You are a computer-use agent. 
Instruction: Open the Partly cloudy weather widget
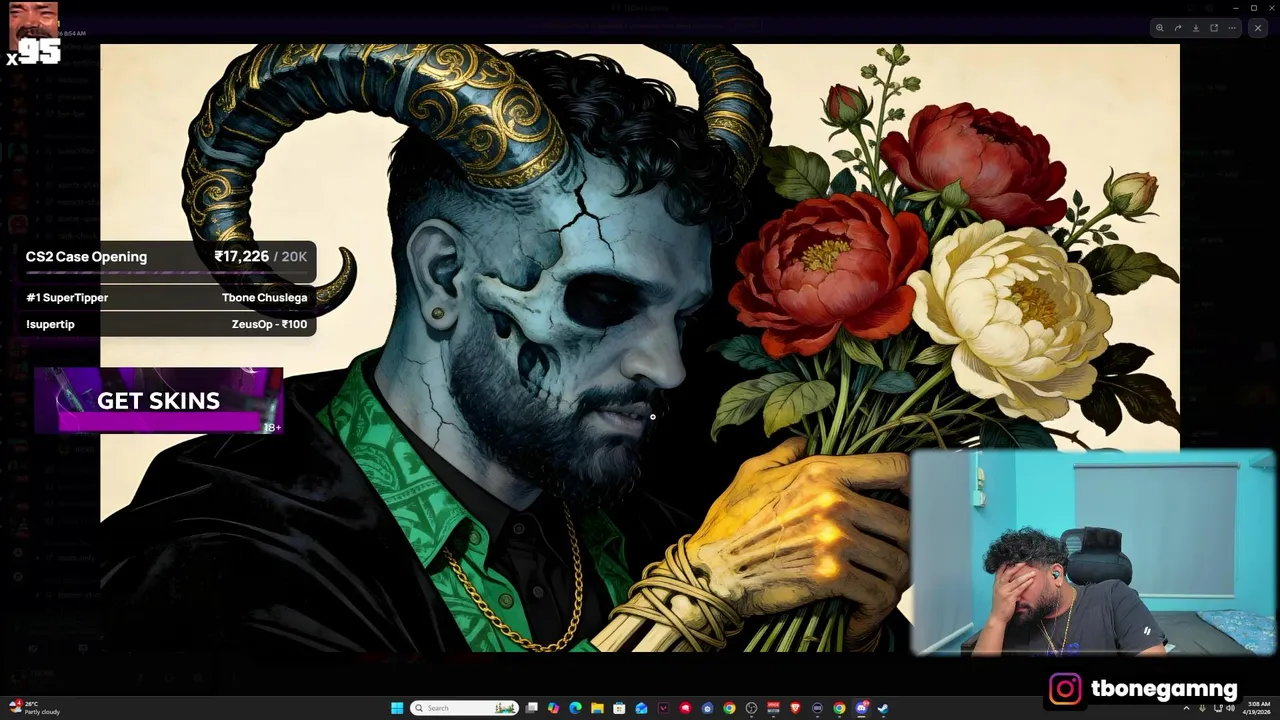click(35, 708)
